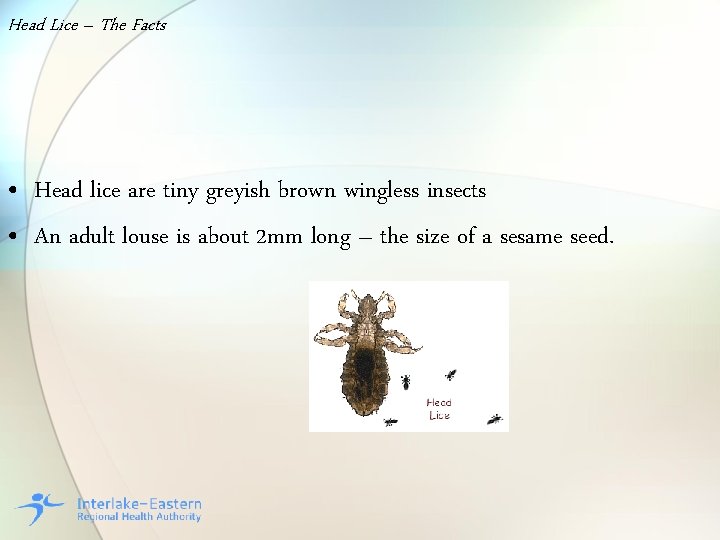Click the 'Head Lice' caption inside the picture
This screenshot has width=720, height=540.
(x=439, y=409)
